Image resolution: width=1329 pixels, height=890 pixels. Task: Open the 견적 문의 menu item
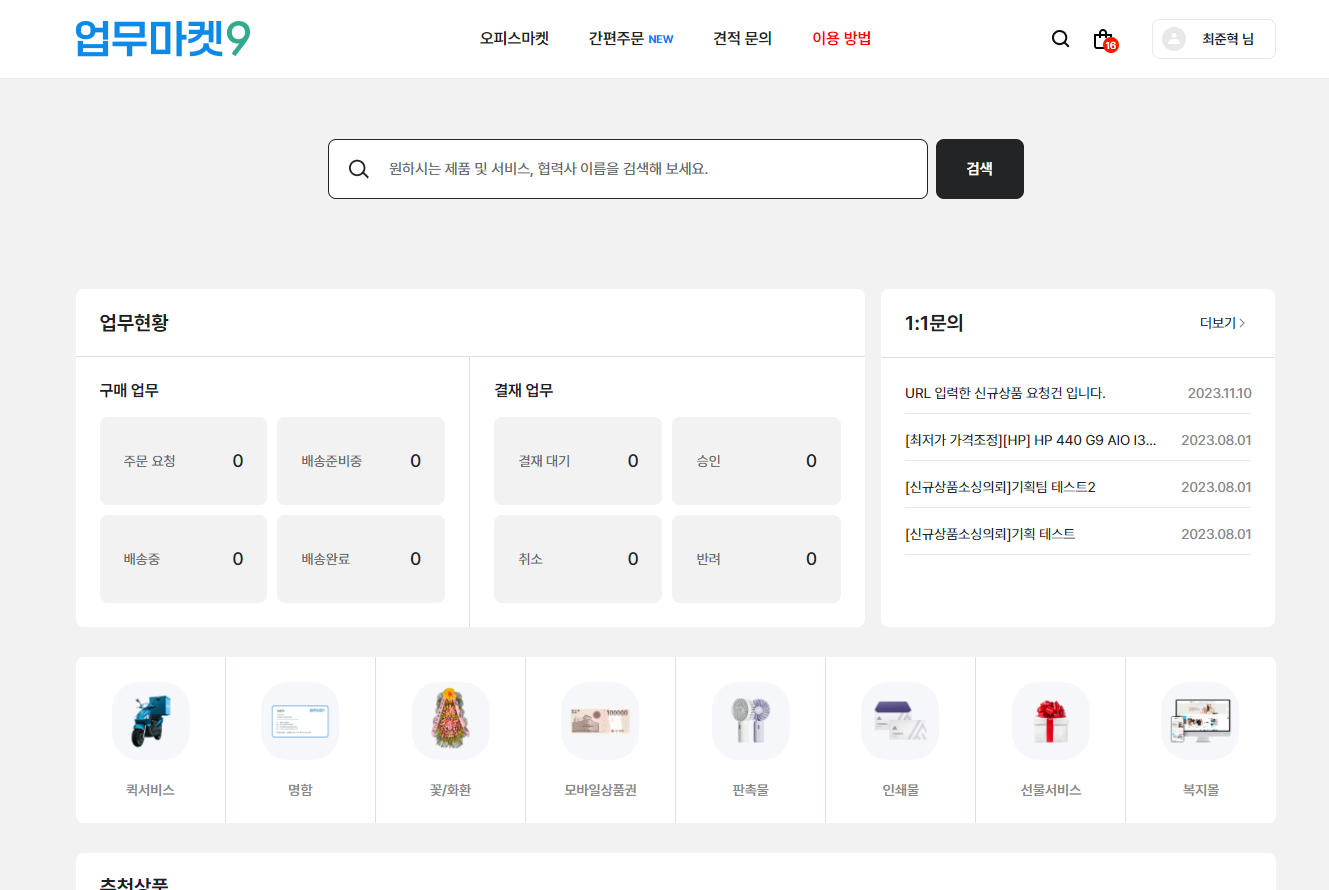742,39
